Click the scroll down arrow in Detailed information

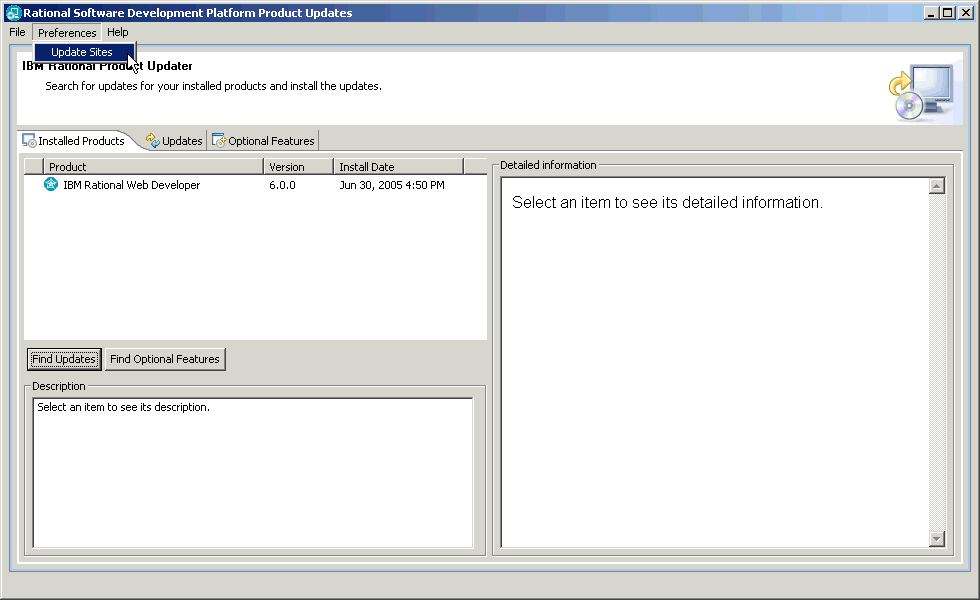pyautogui.click(x=936, y=539)
